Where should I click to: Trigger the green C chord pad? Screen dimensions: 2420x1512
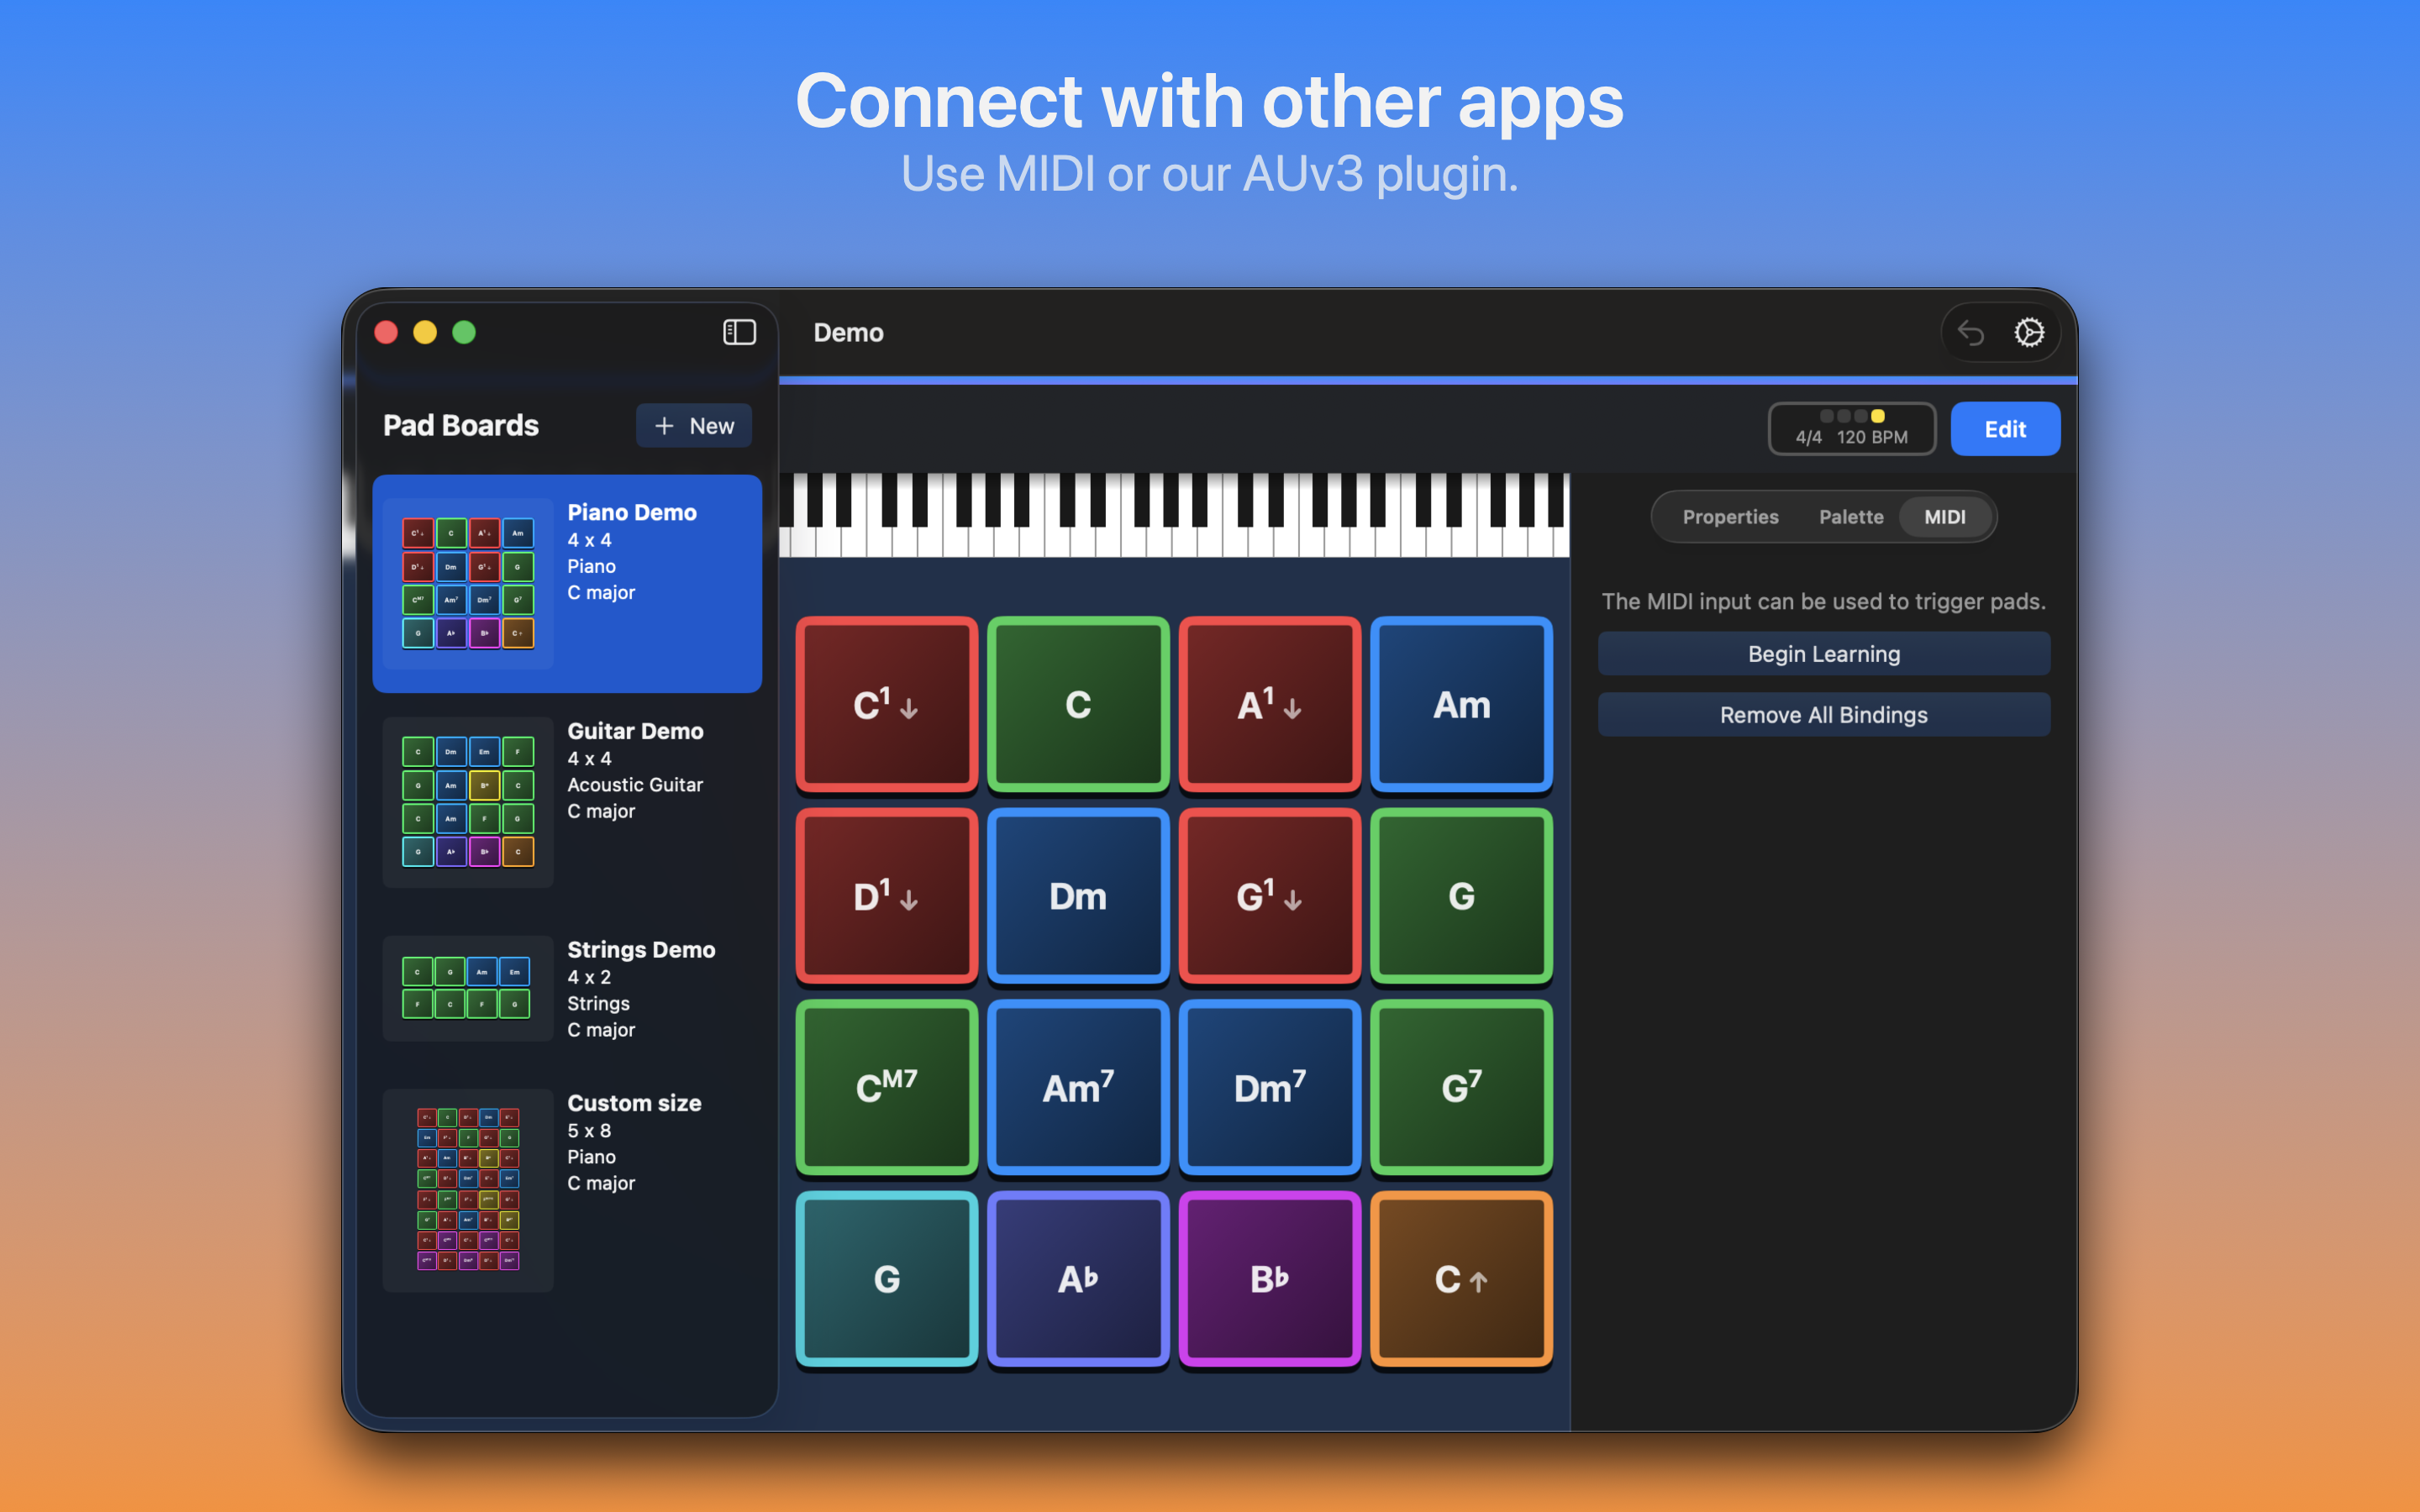1078,704
